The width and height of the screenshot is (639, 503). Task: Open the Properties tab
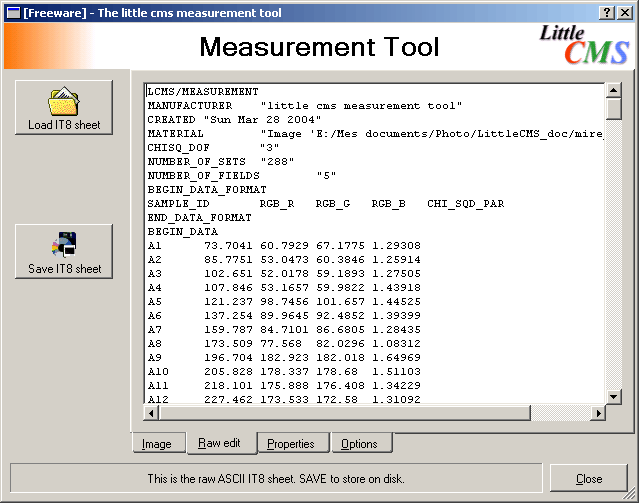(293, 443)
